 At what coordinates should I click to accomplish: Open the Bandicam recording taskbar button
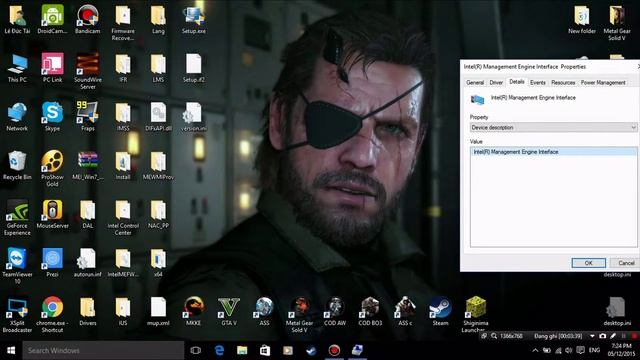tap(334, 350)
